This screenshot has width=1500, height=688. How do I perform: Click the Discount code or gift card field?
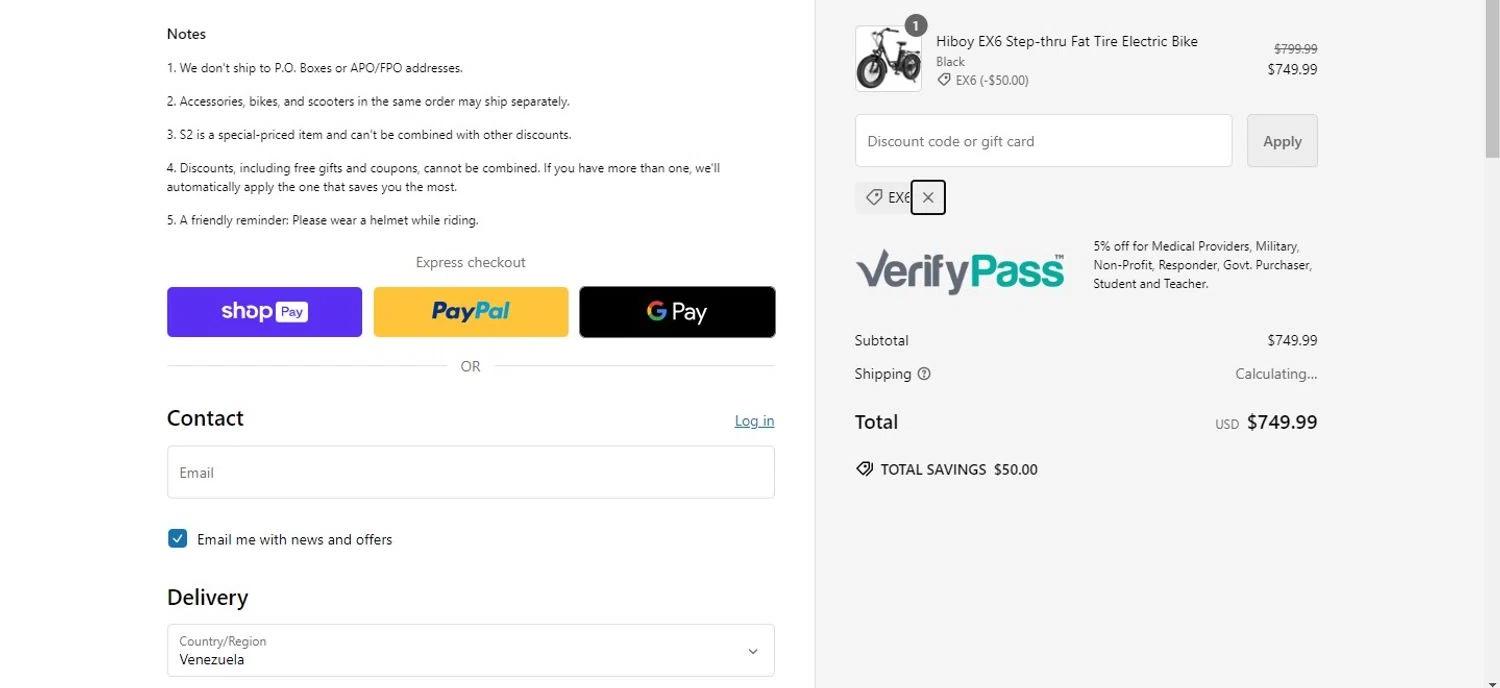(x=1043, y=141)
